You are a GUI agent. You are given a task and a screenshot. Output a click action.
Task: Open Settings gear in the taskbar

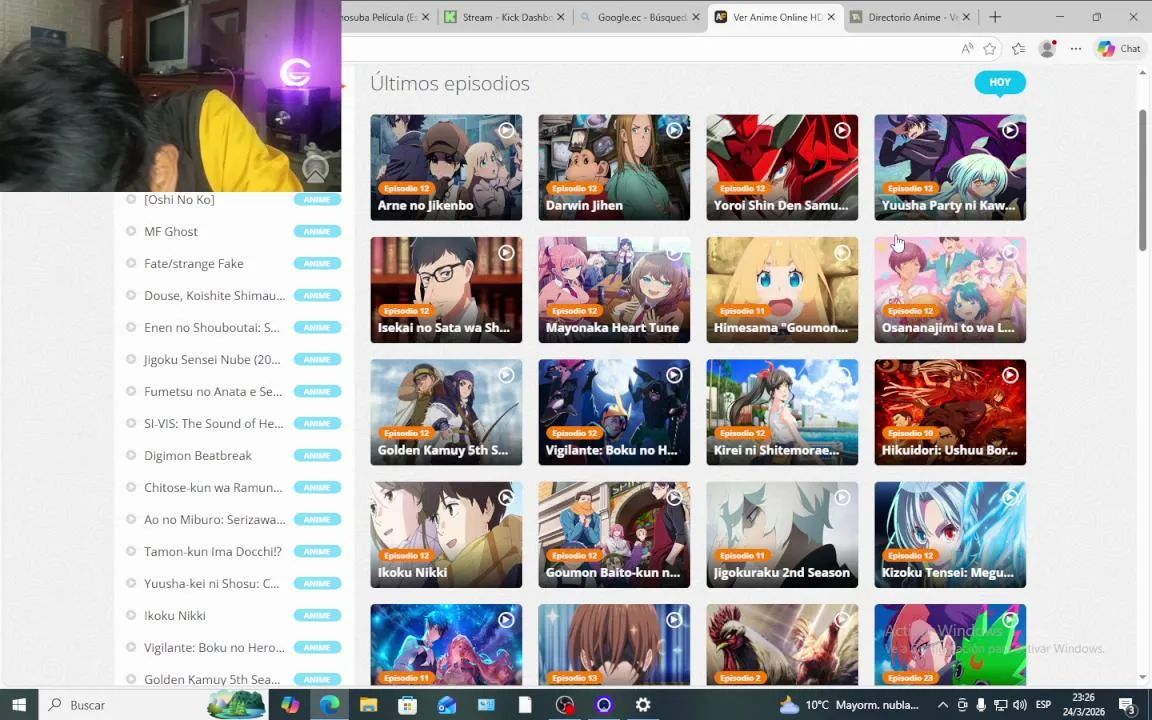643,705
